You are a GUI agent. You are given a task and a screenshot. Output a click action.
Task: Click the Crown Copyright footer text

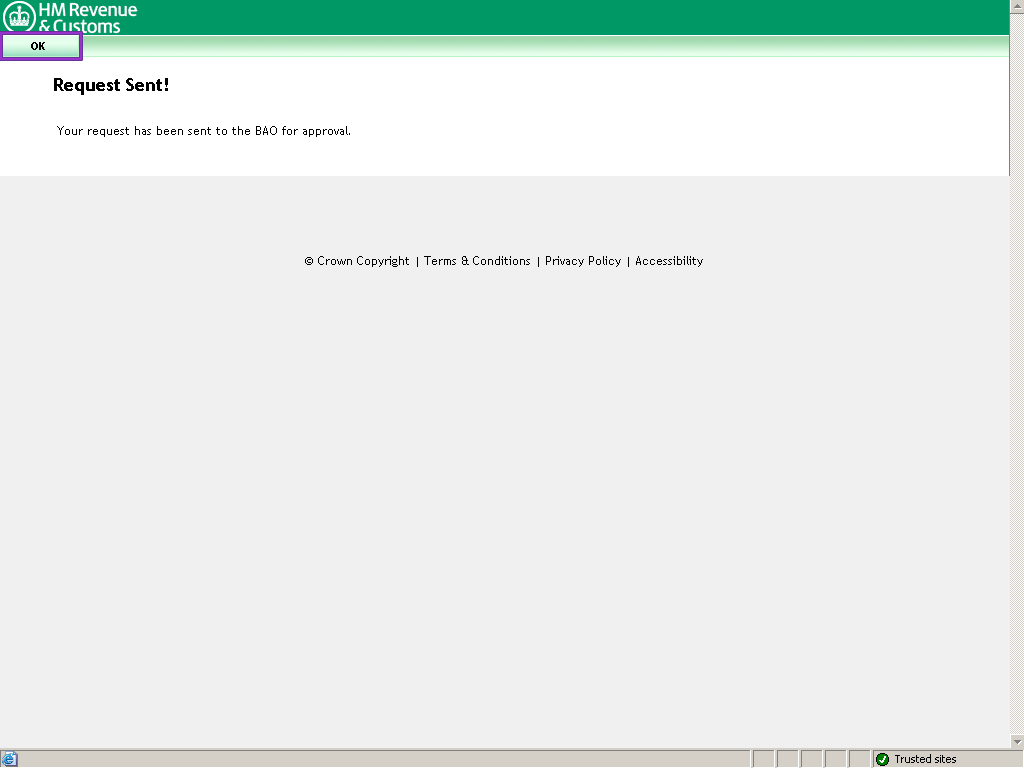pos(357,261)
